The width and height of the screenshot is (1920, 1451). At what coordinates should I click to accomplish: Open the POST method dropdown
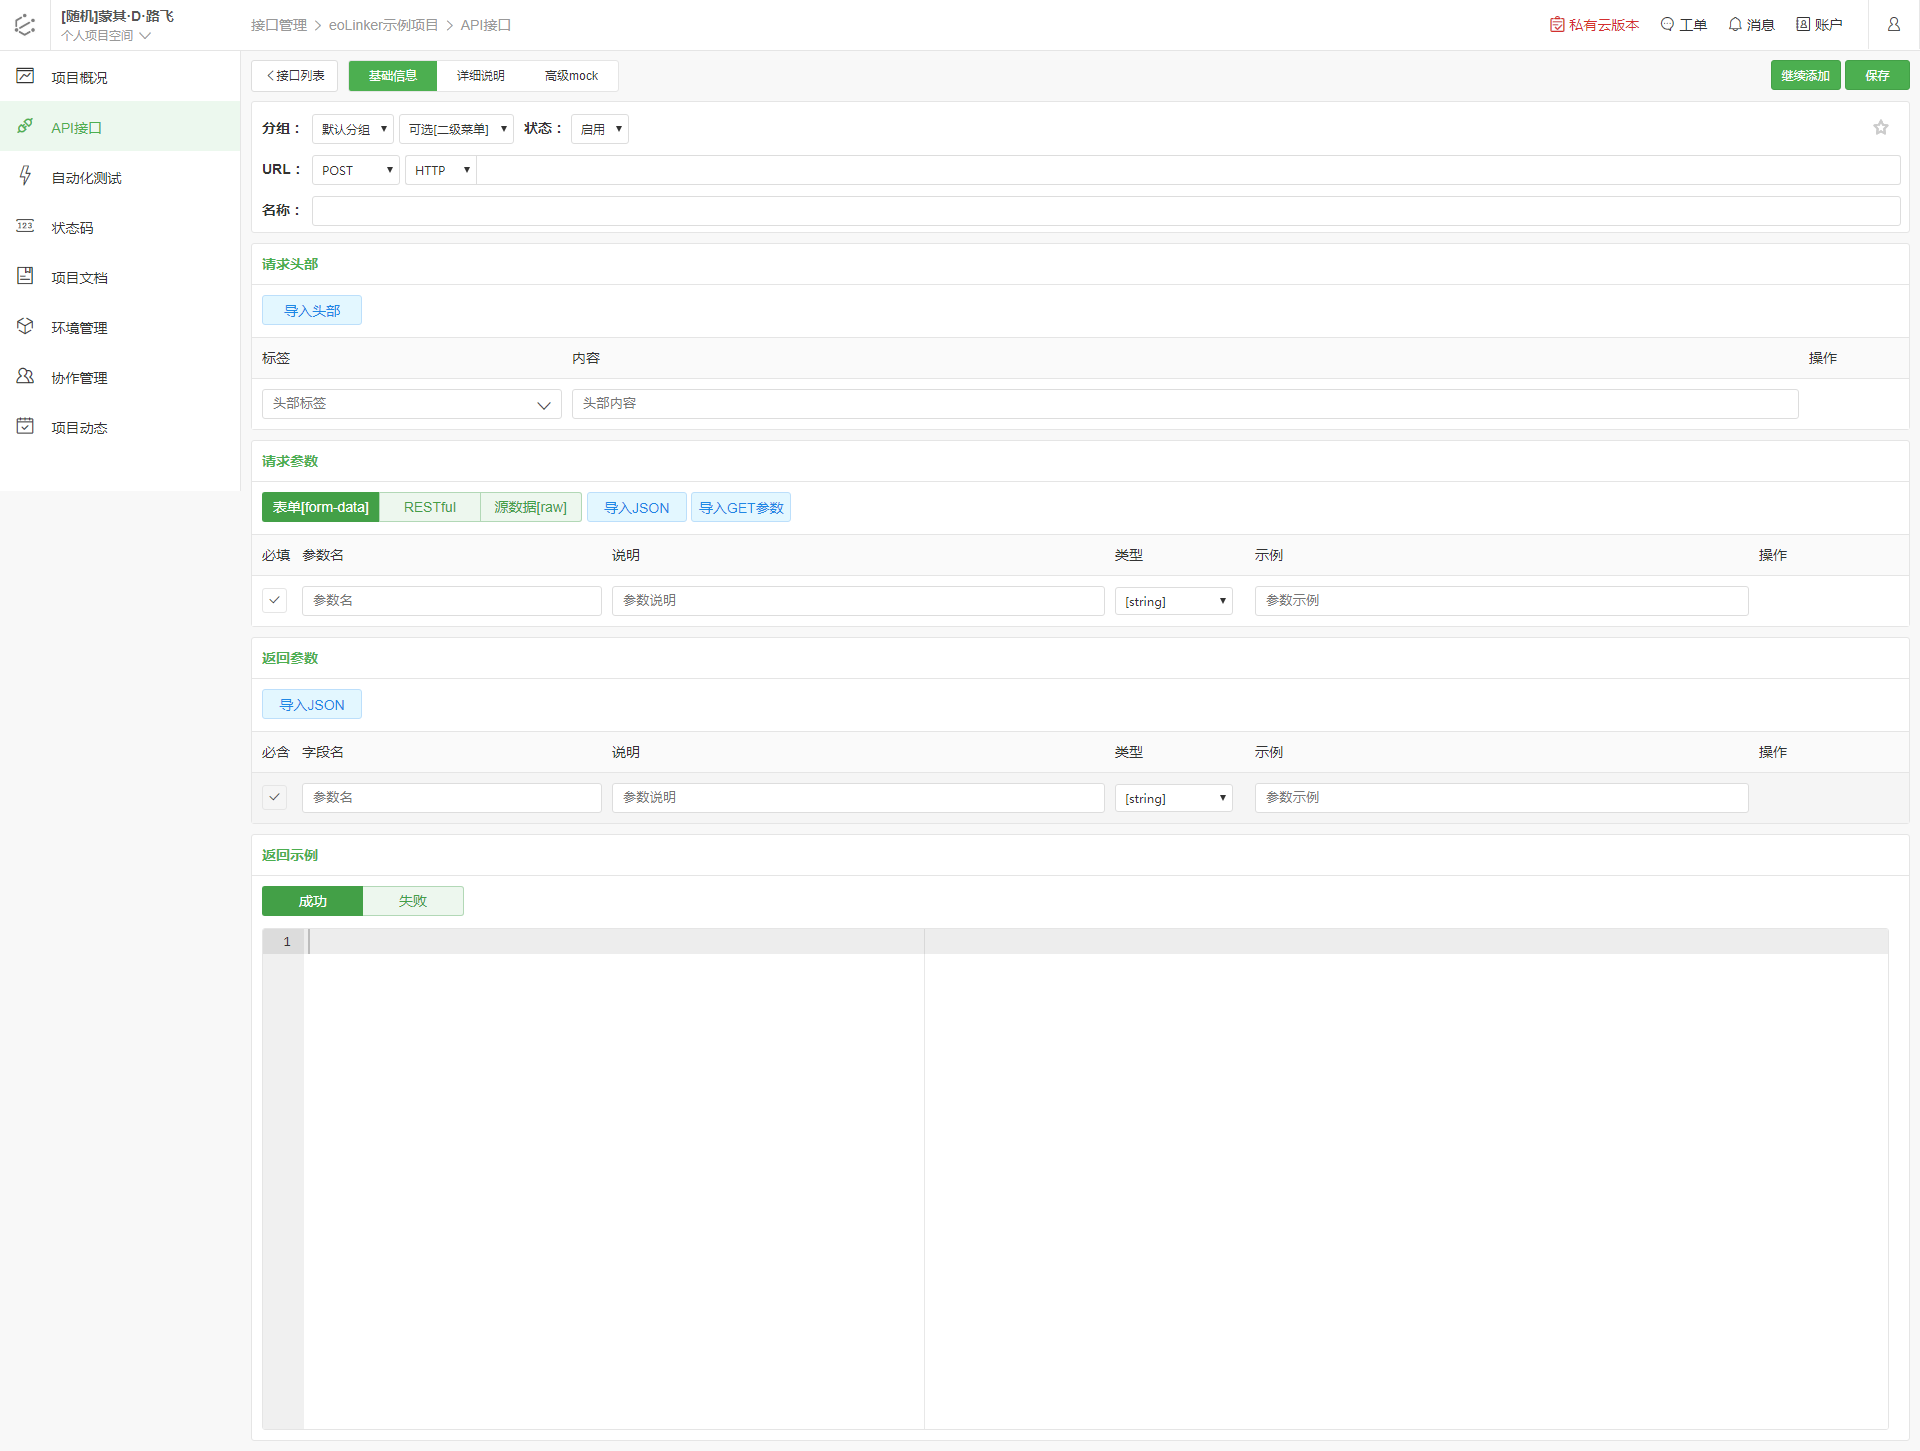pyautogui.click(x=355, y=170)
